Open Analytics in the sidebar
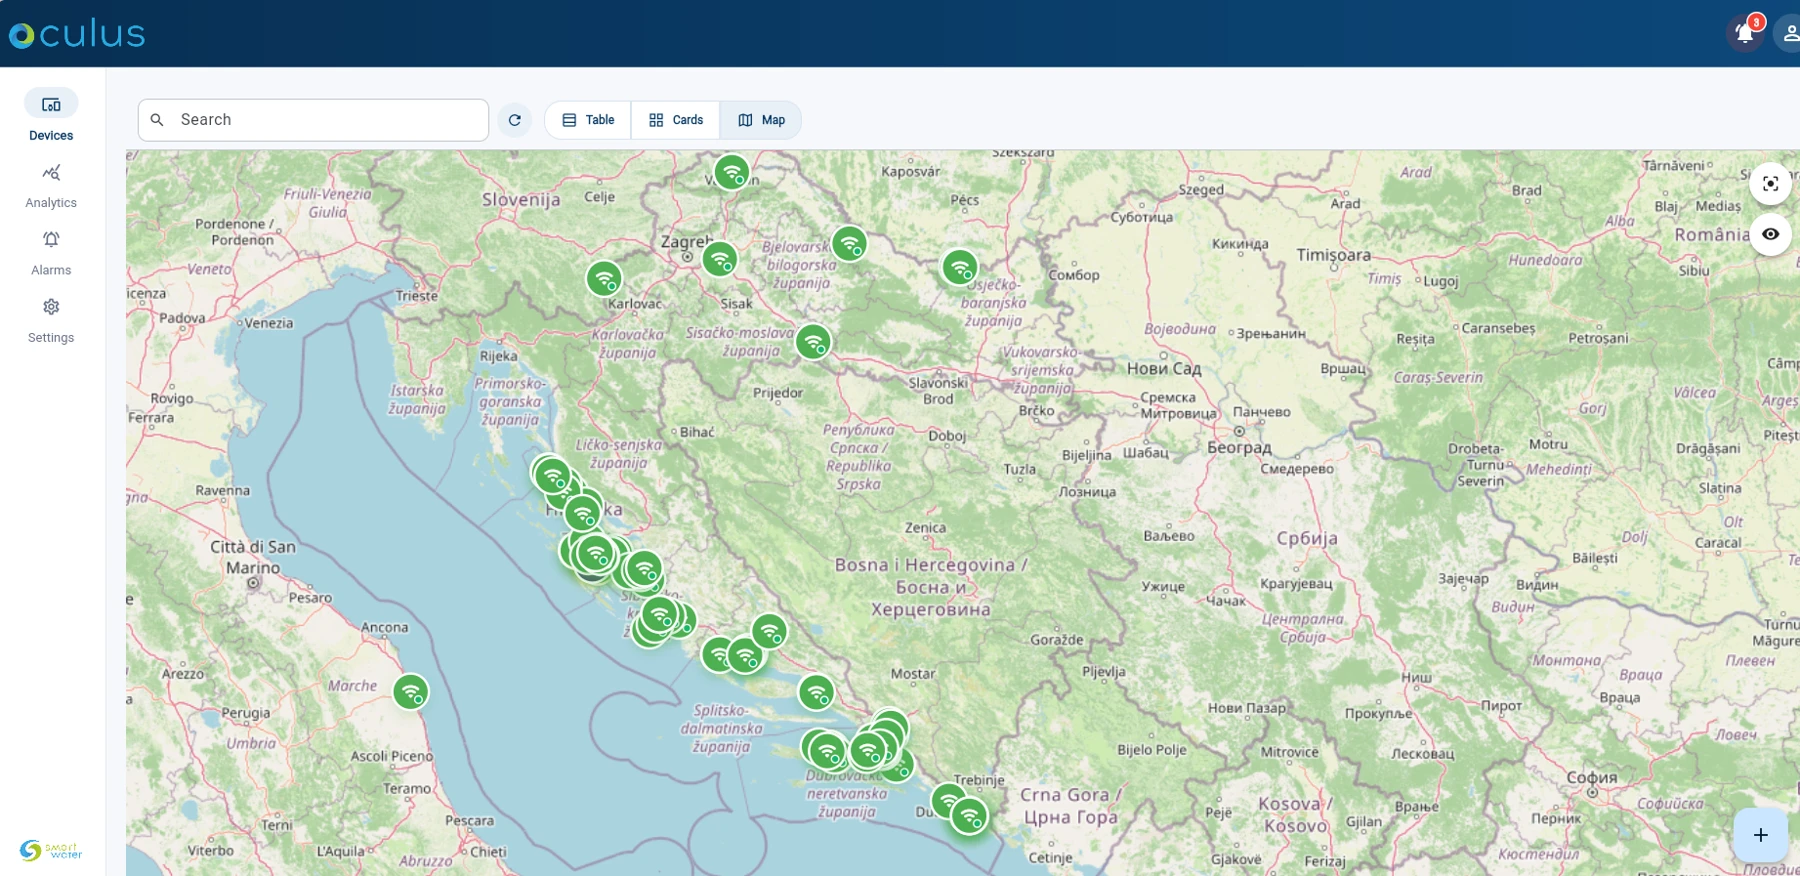 pos(51,186)
